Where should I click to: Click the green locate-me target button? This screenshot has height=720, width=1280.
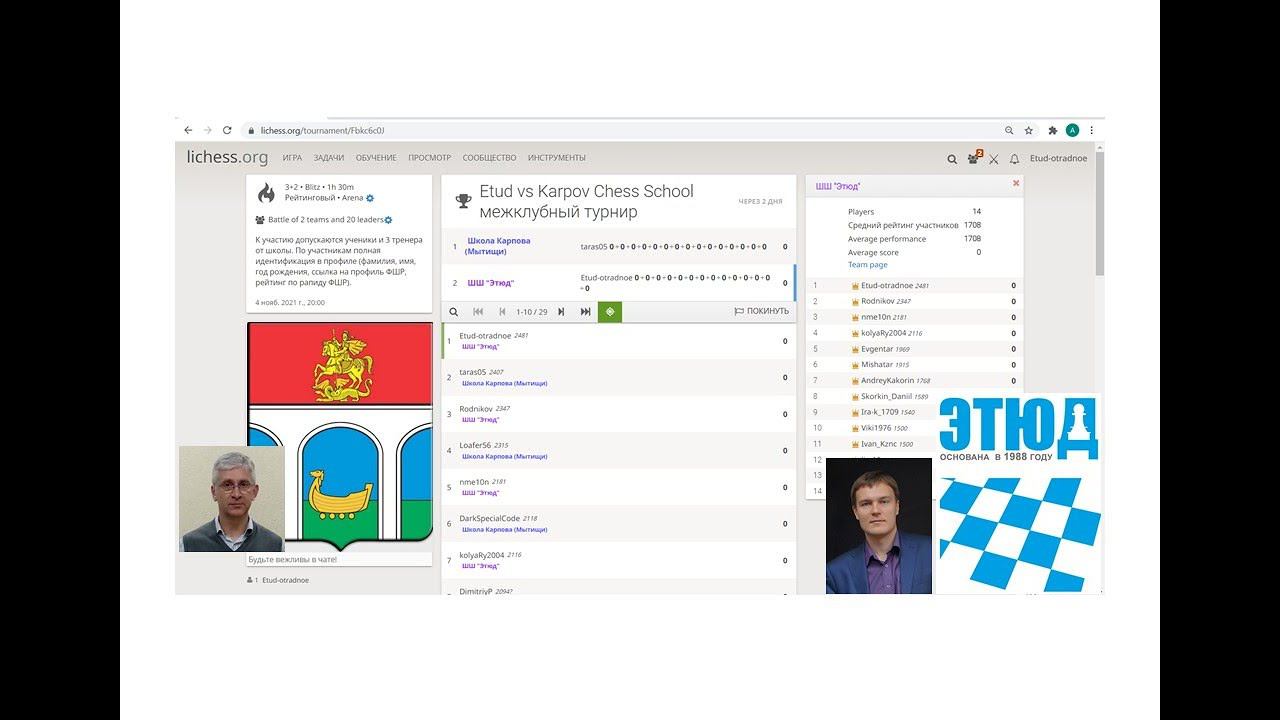[x=609, y=312]
